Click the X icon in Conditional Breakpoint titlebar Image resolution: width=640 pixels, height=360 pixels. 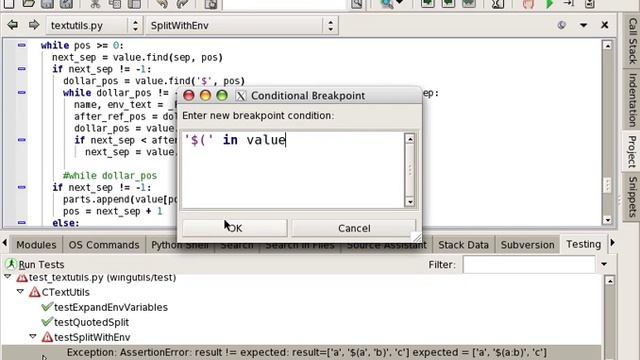(x=241, y=96)
